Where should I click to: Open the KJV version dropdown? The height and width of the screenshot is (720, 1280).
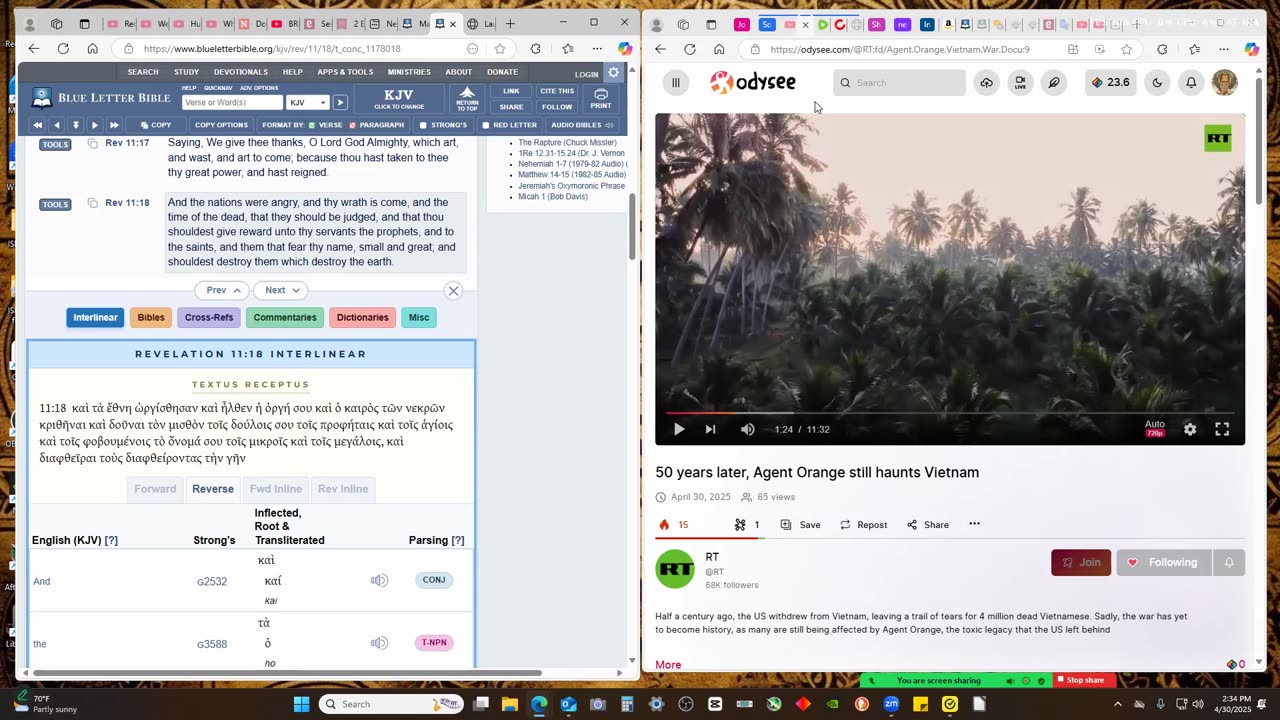point(308,102)
